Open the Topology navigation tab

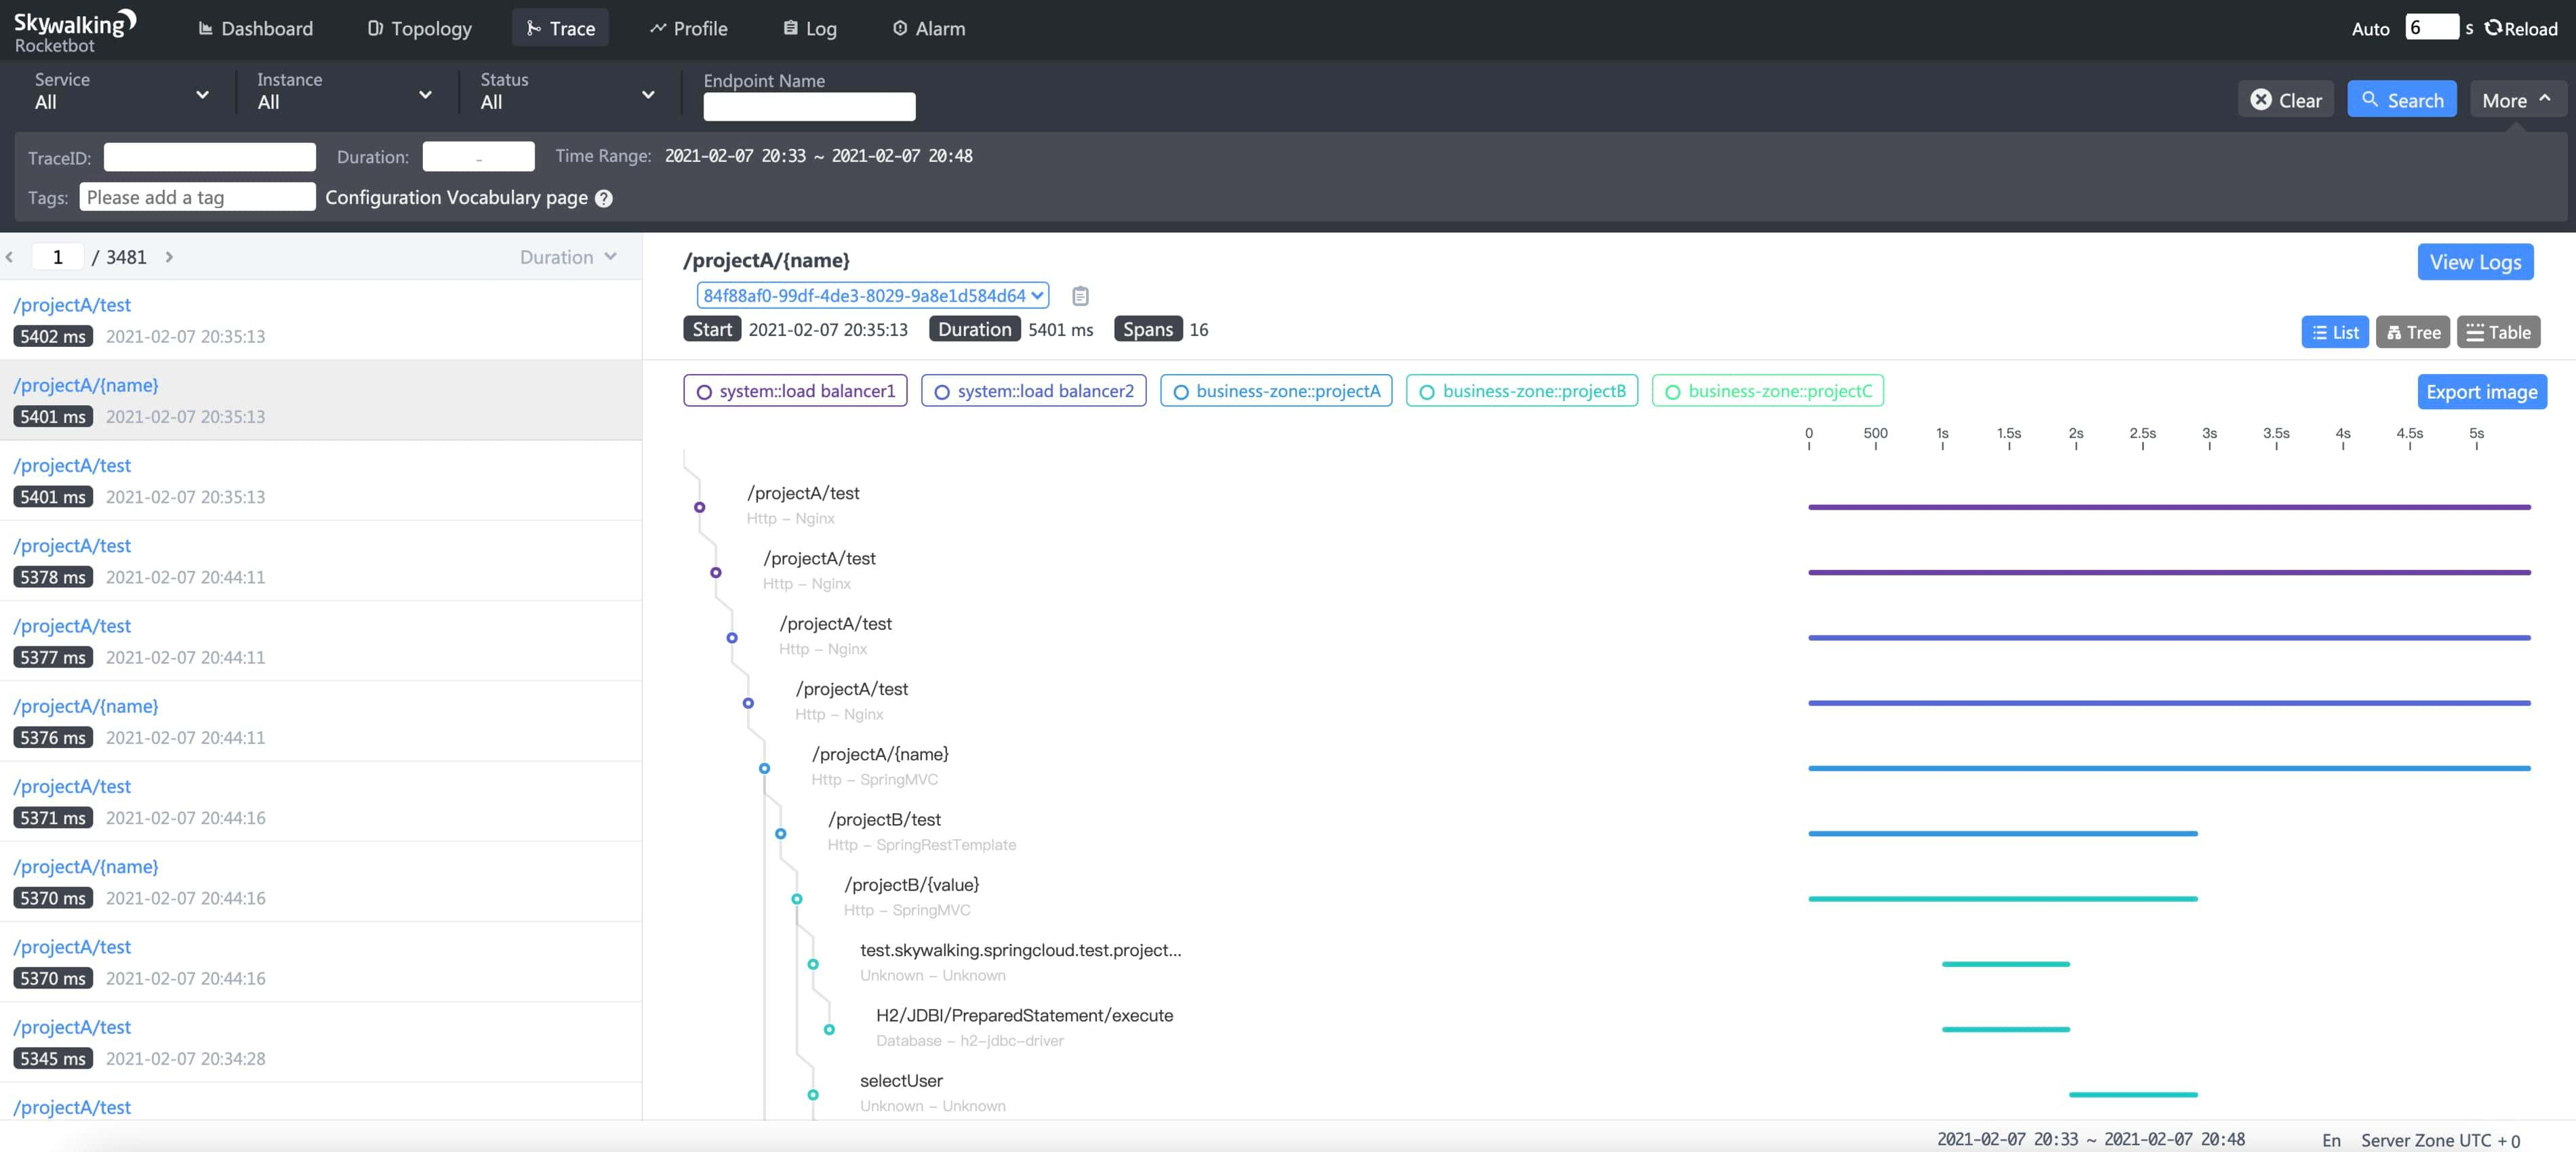point(420,28)
